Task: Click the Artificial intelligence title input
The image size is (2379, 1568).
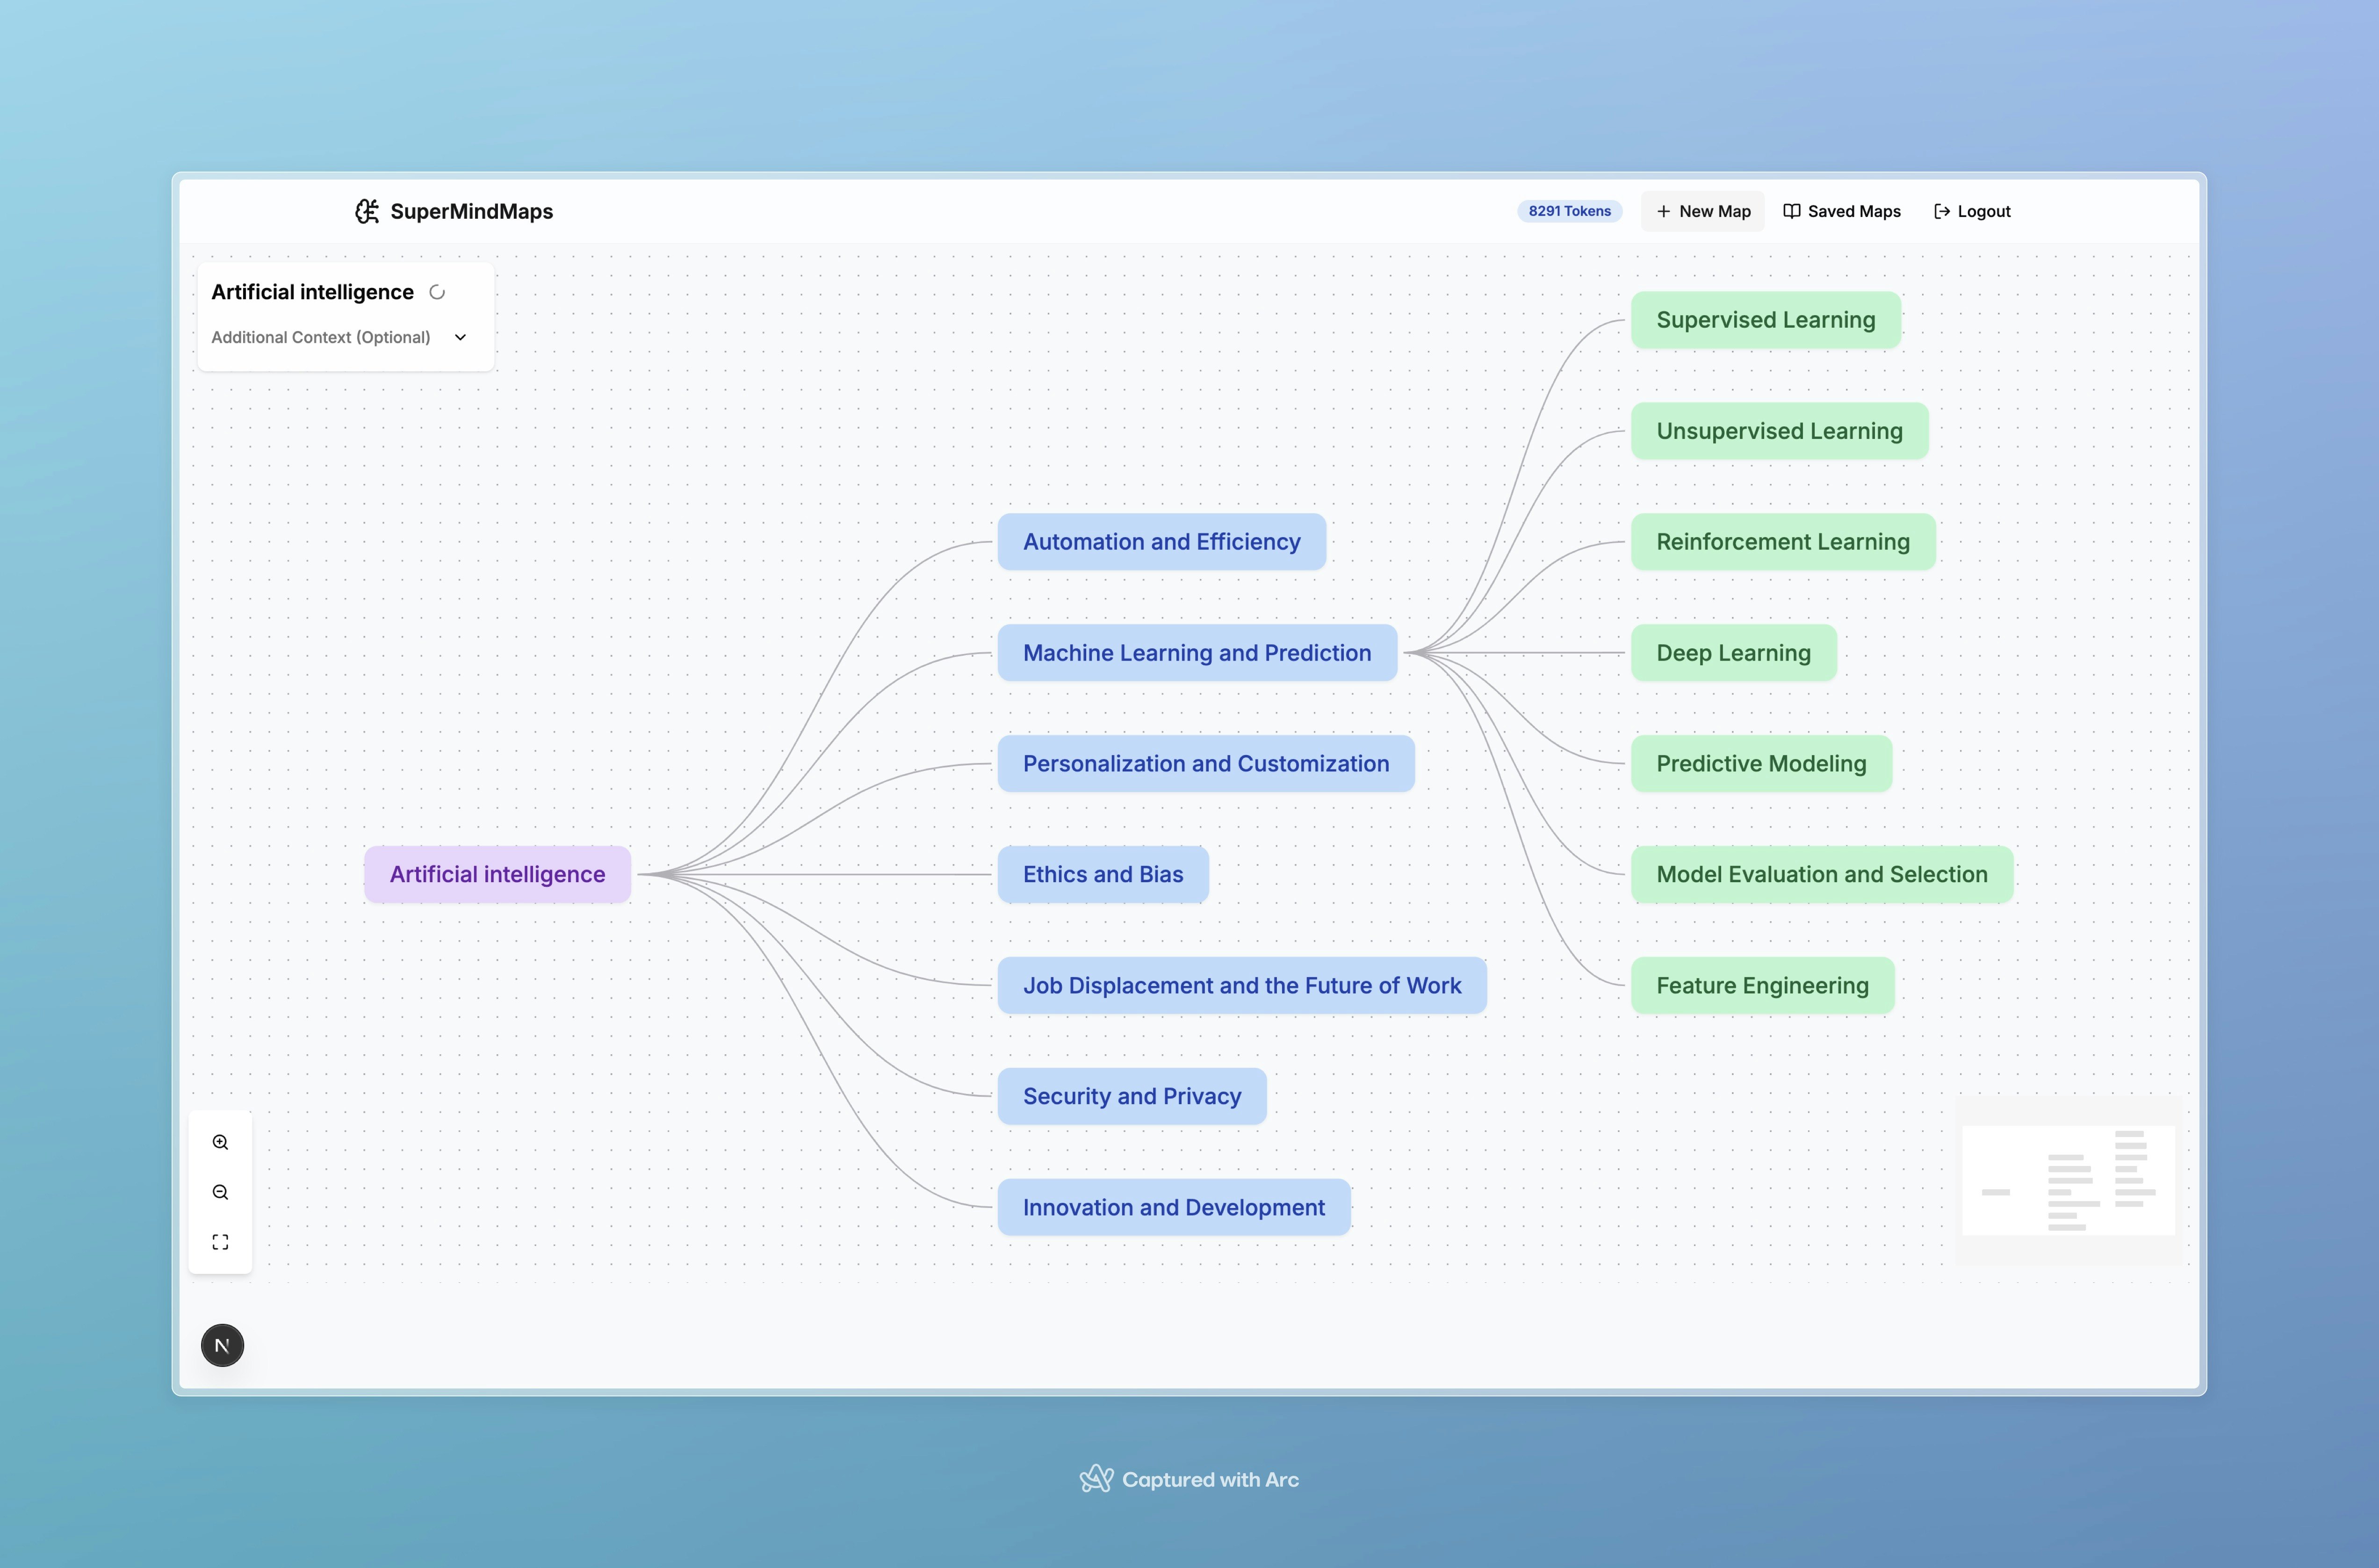Action: click(312, 292)
